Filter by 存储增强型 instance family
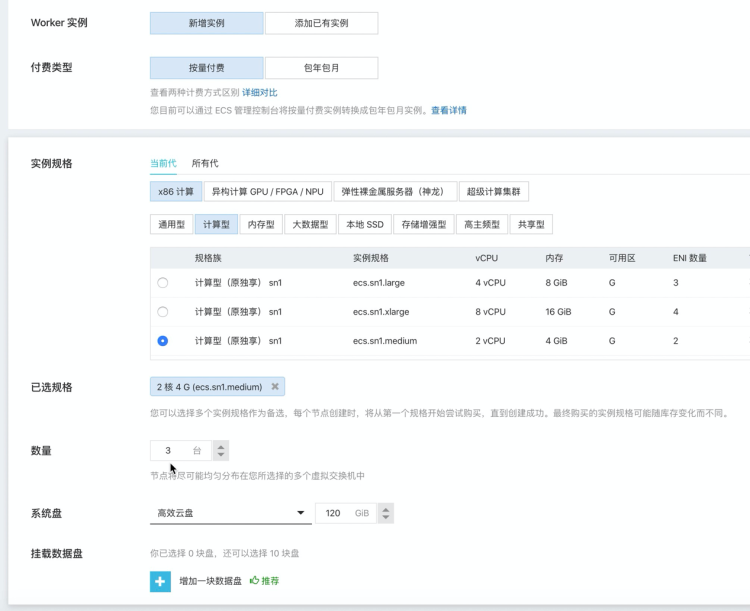The width and height of the screenshot is (750, 611). point(424,224)
